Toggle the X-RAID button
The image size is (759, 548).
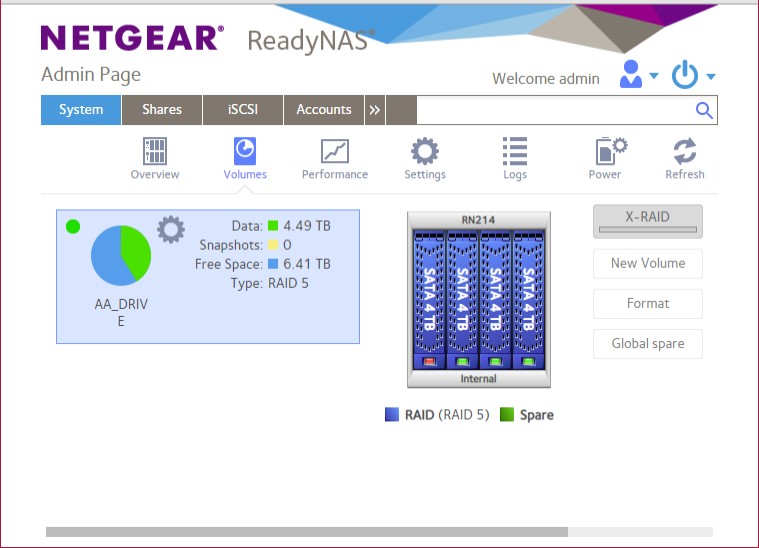[648, 221]
